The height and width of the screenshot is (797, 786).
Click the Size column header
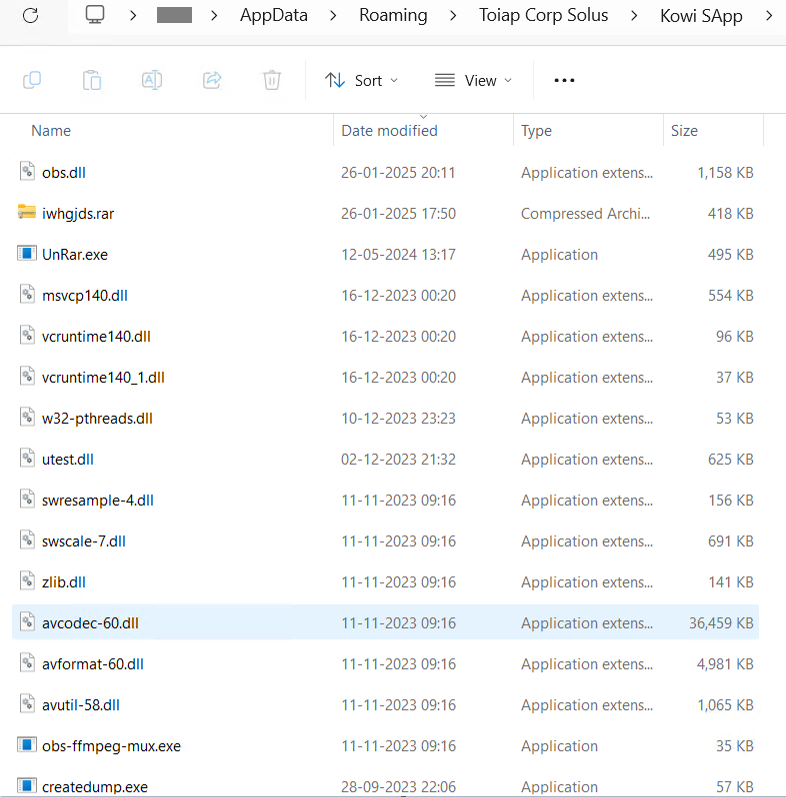684,131
